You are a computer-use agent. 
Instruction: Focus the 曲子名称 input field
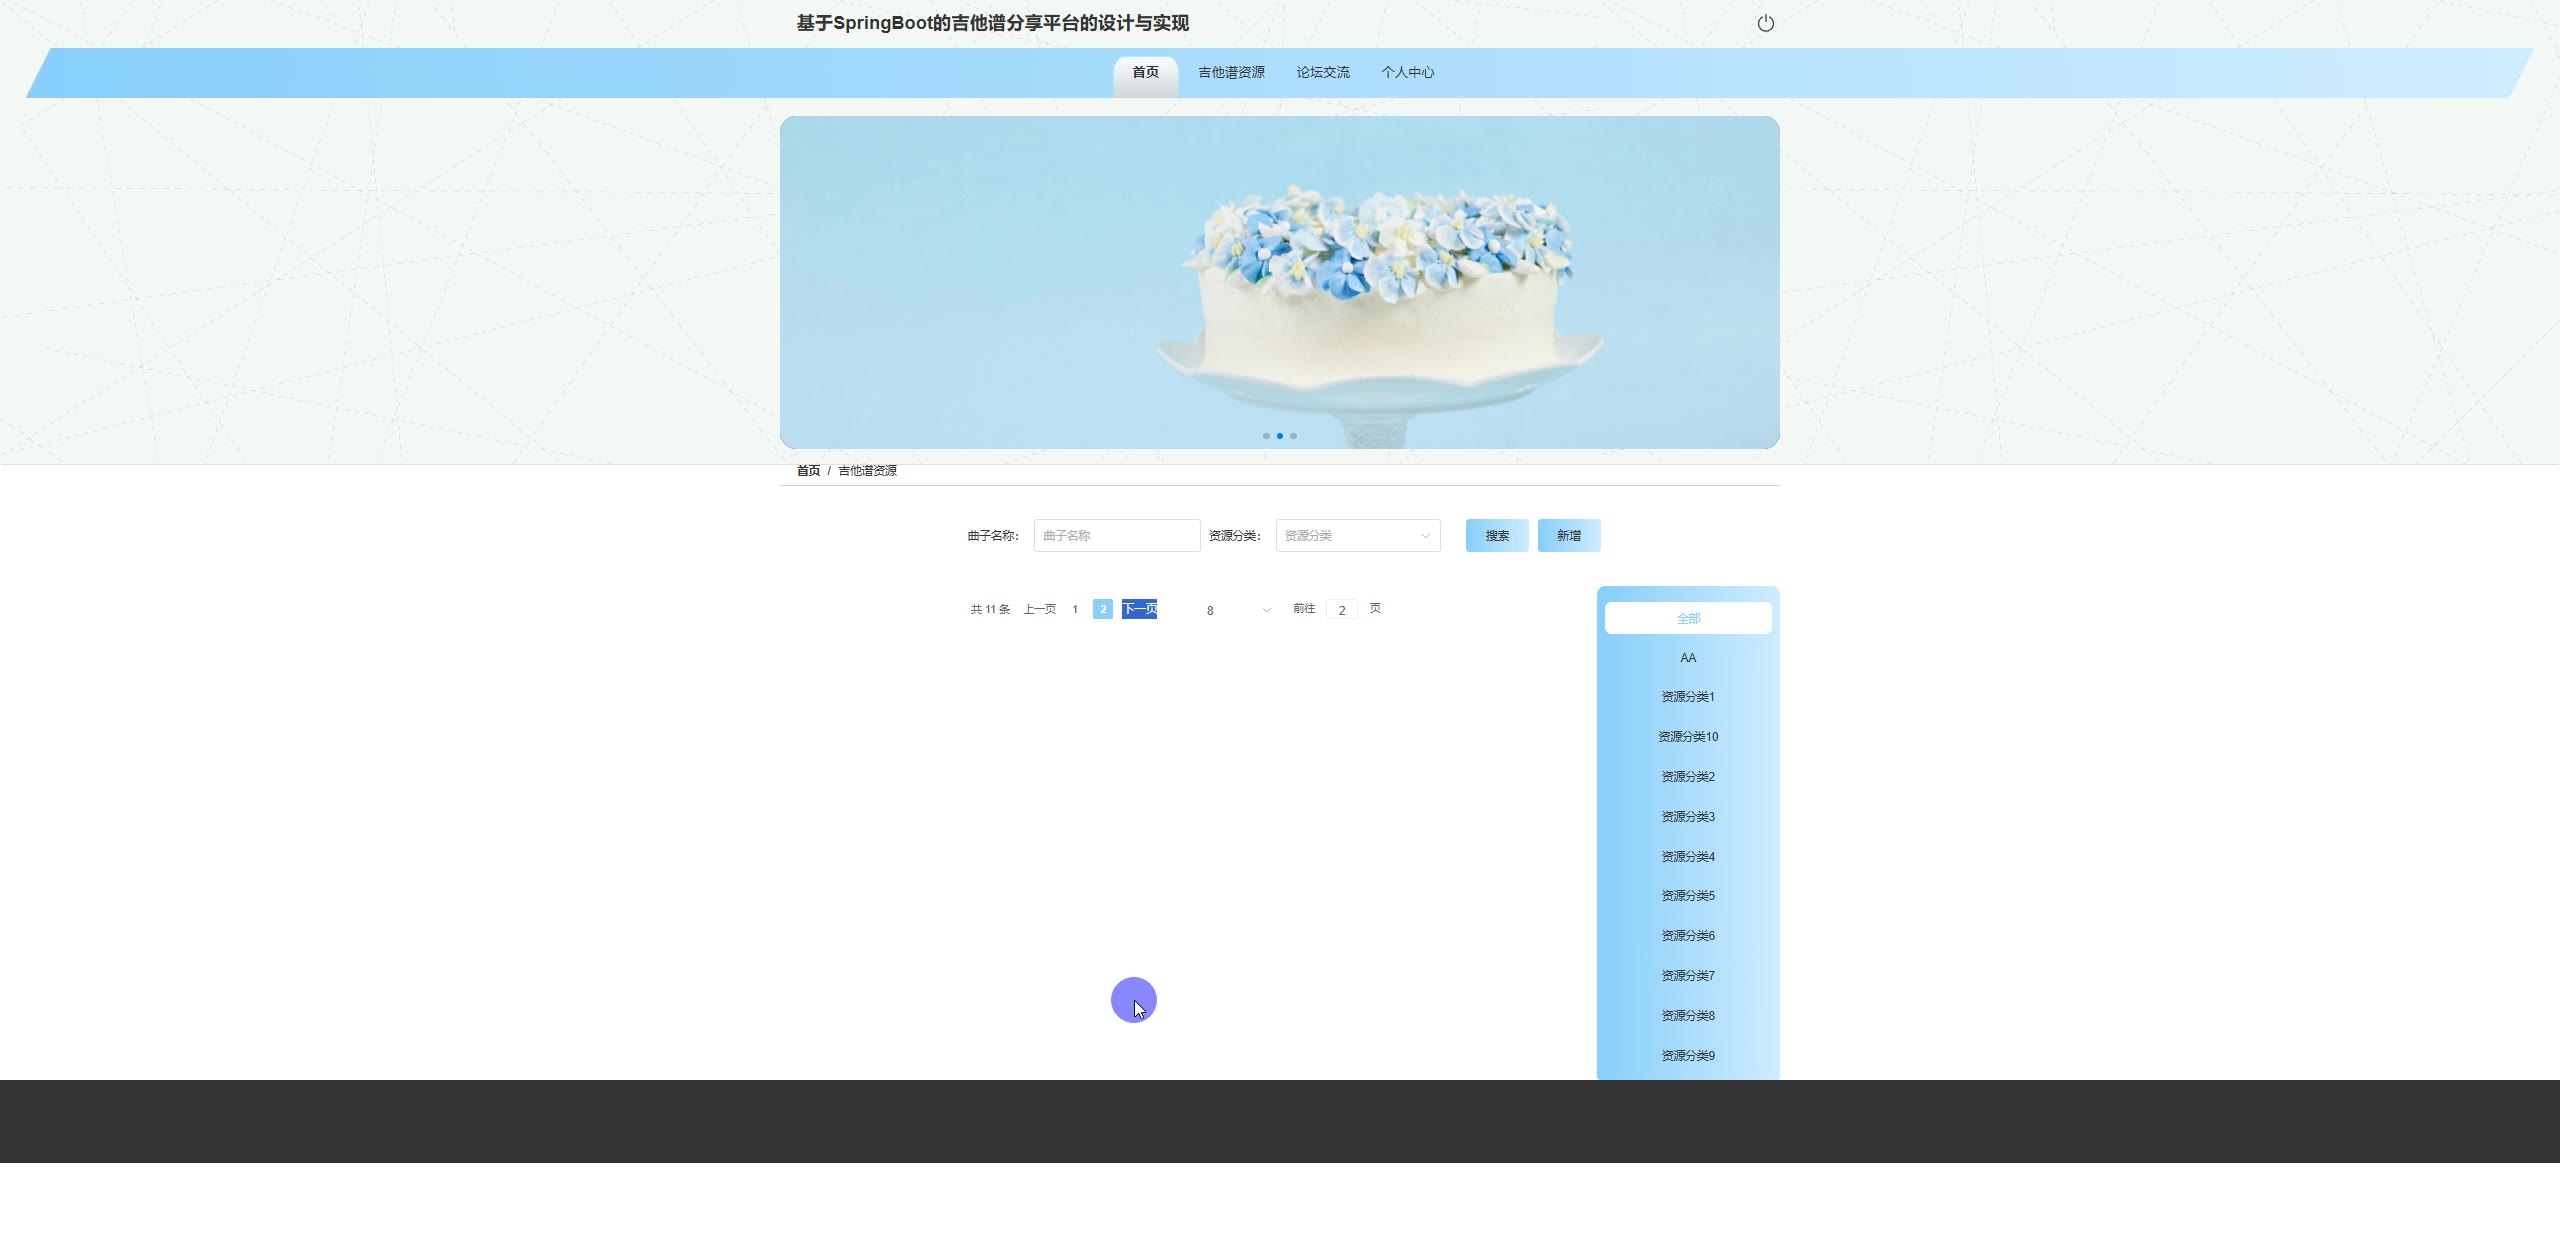[1116, 536]
